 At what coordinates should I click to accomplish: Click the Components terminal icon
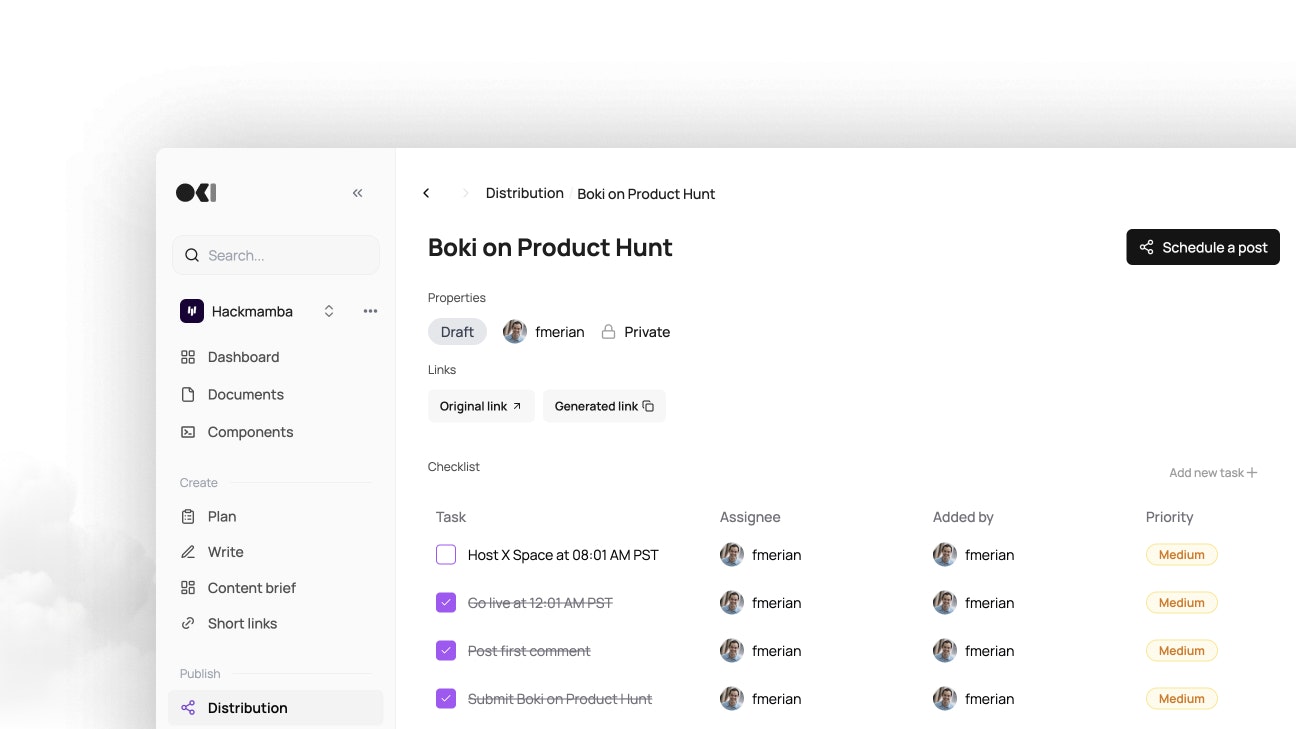(x=188, y=432)
